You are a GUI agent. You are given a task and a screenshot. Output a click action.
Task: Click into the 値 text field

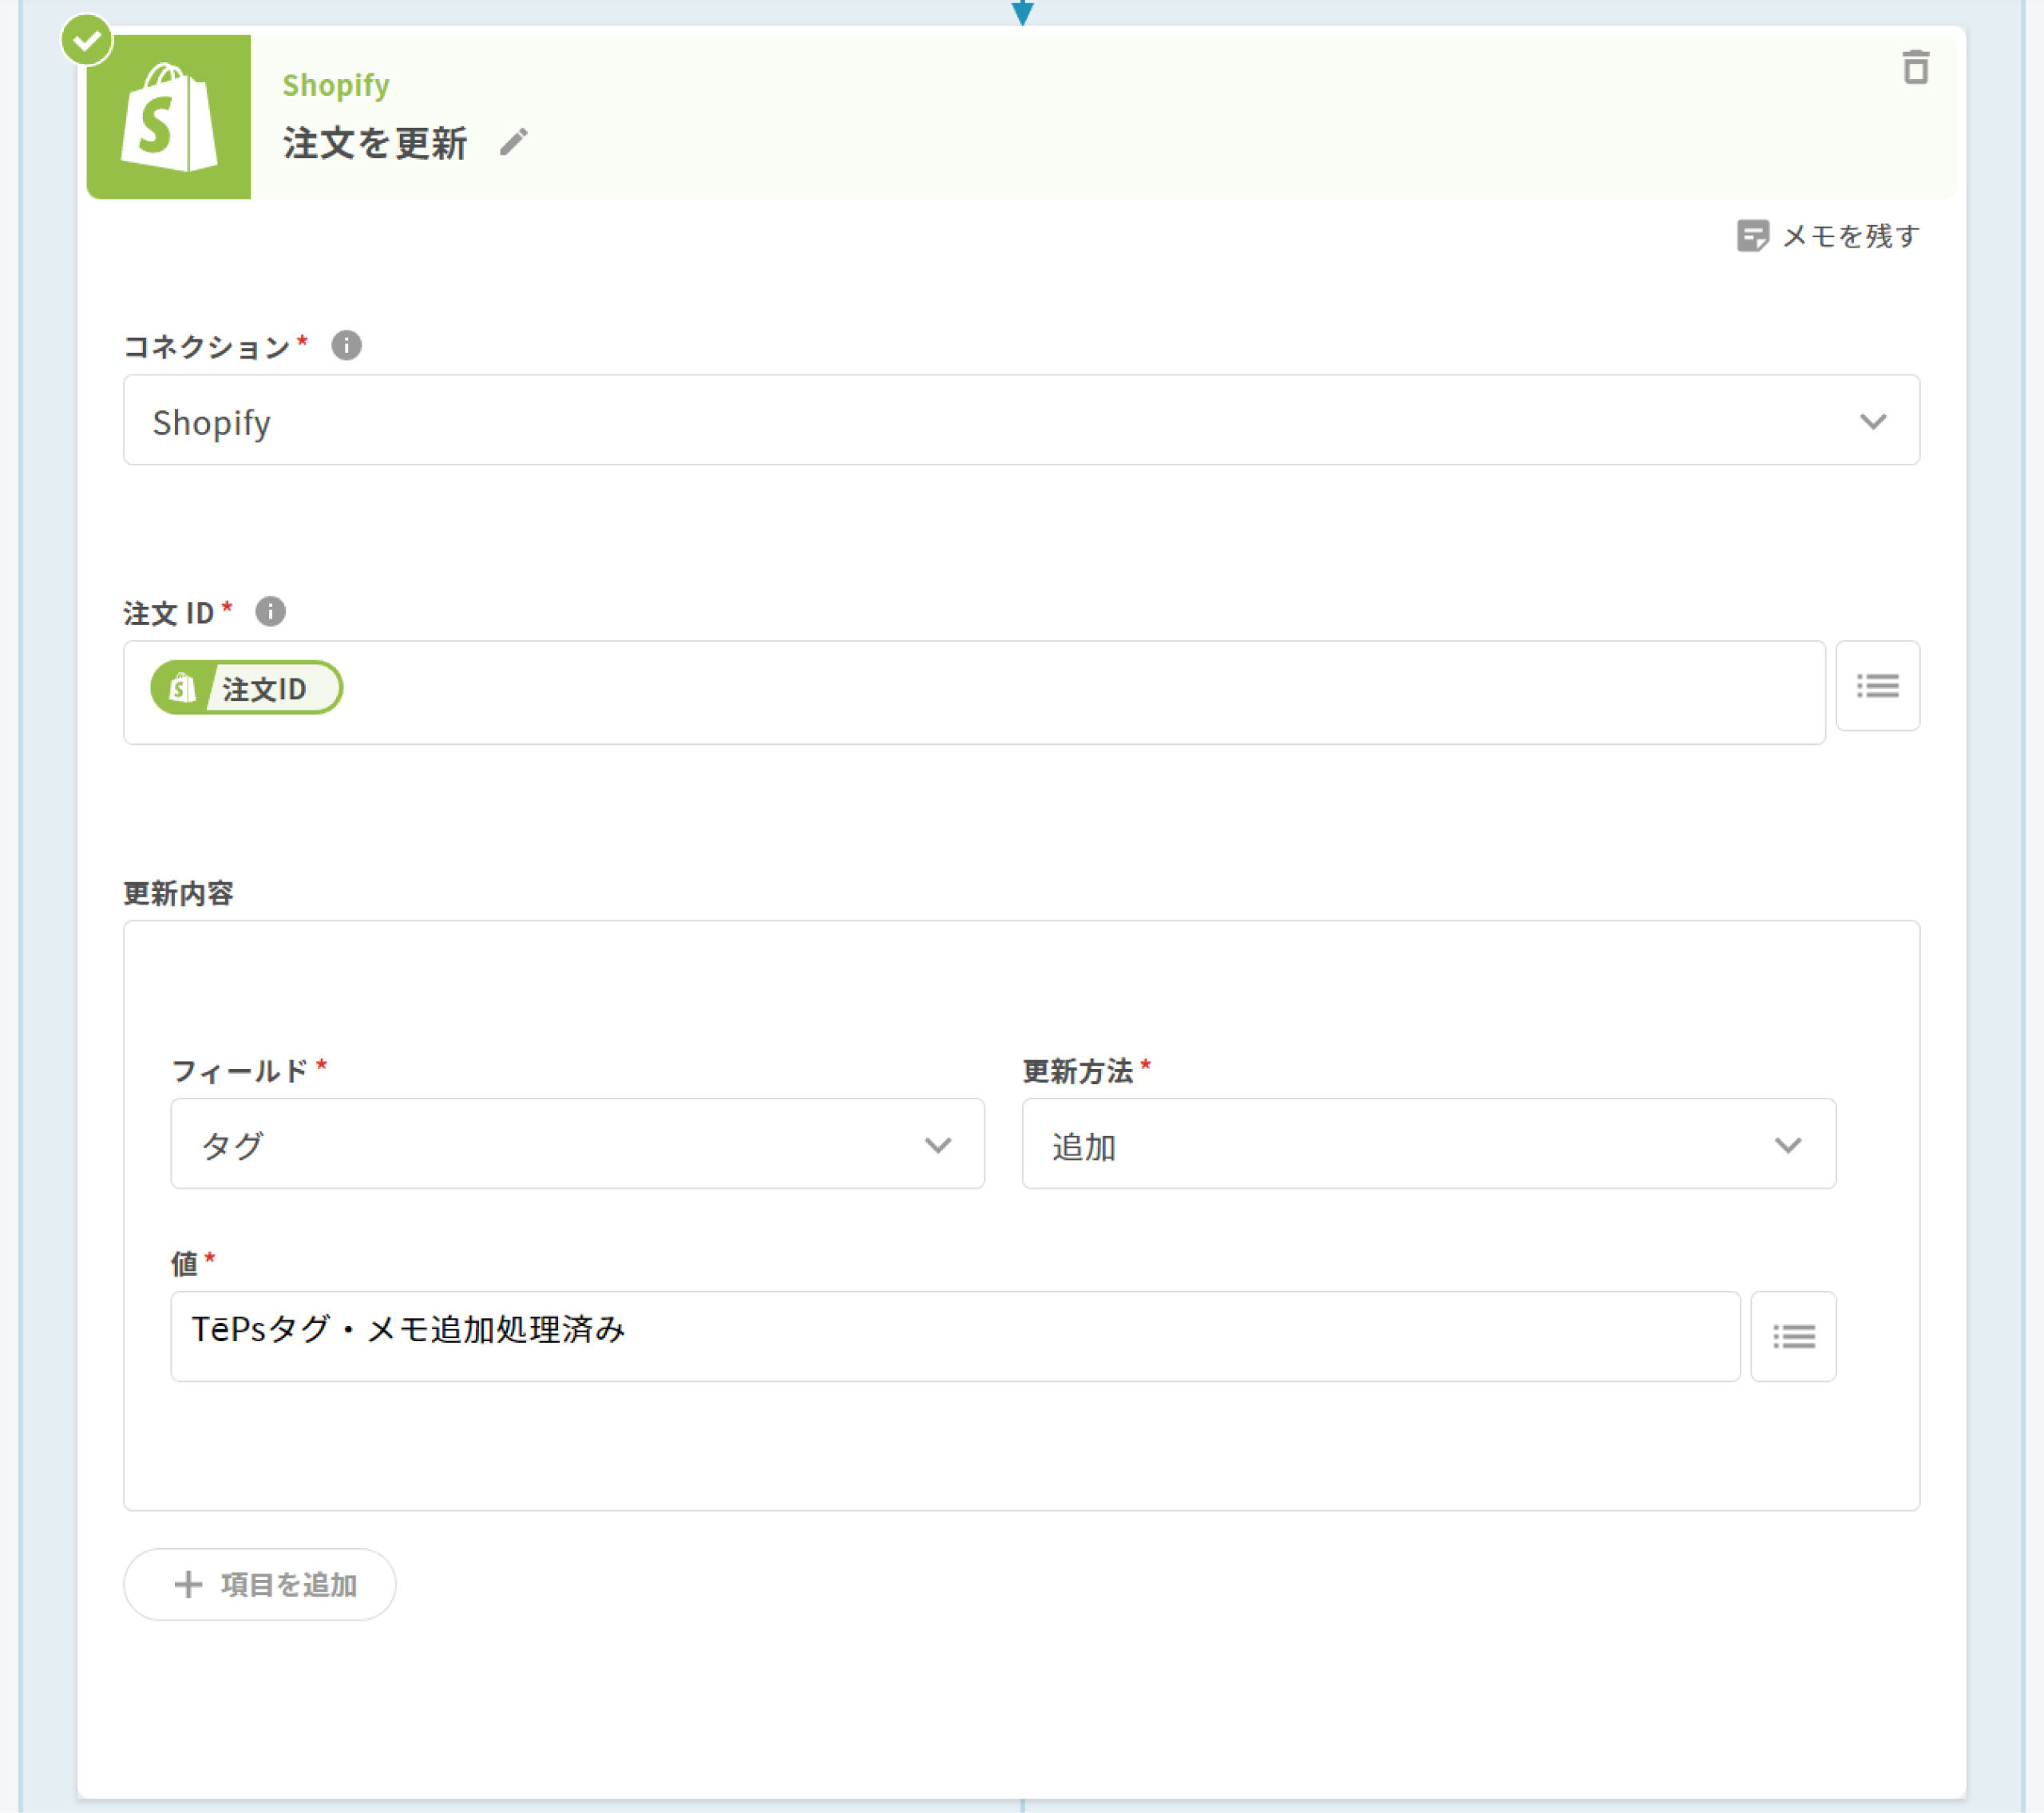pyautogui.click(x=1100, y=1336)
